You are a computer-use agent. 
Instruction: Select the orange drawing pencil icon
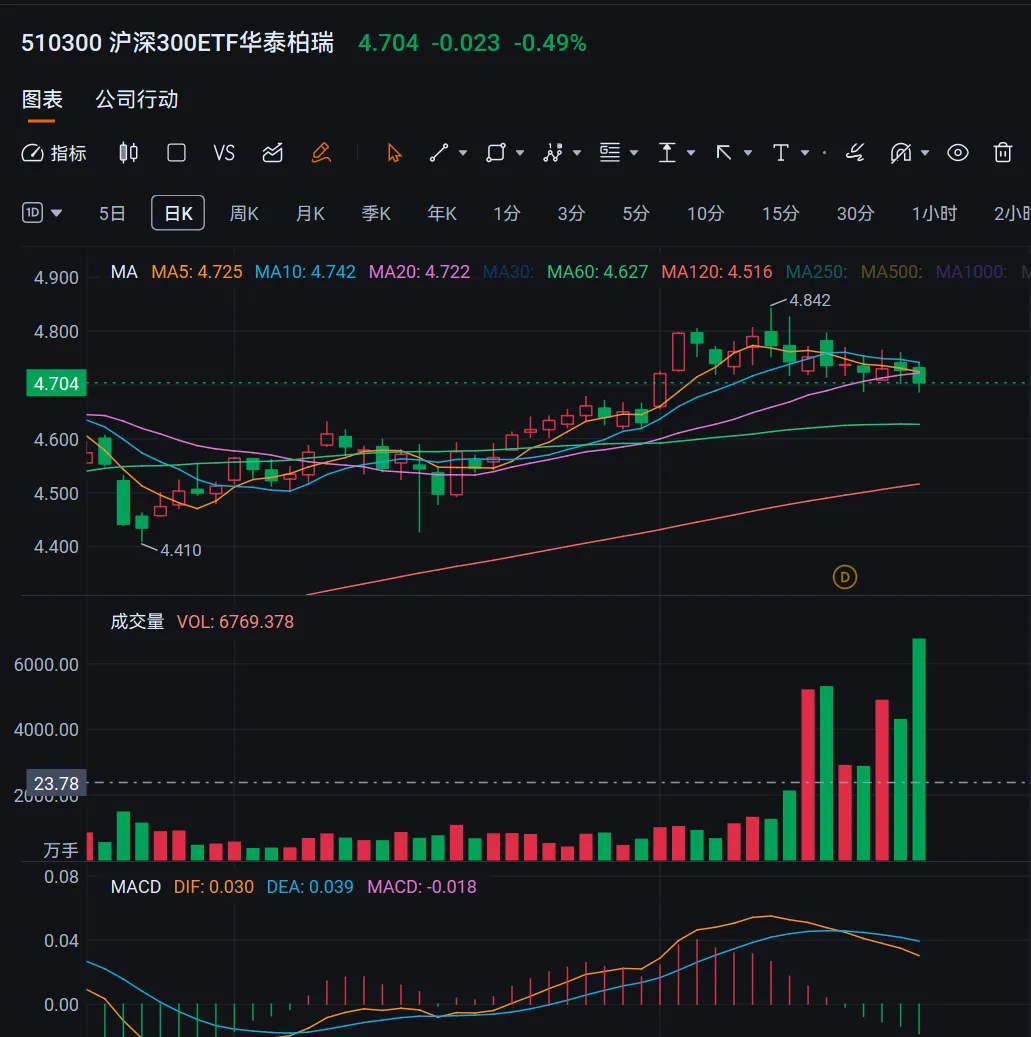point(320,153)
